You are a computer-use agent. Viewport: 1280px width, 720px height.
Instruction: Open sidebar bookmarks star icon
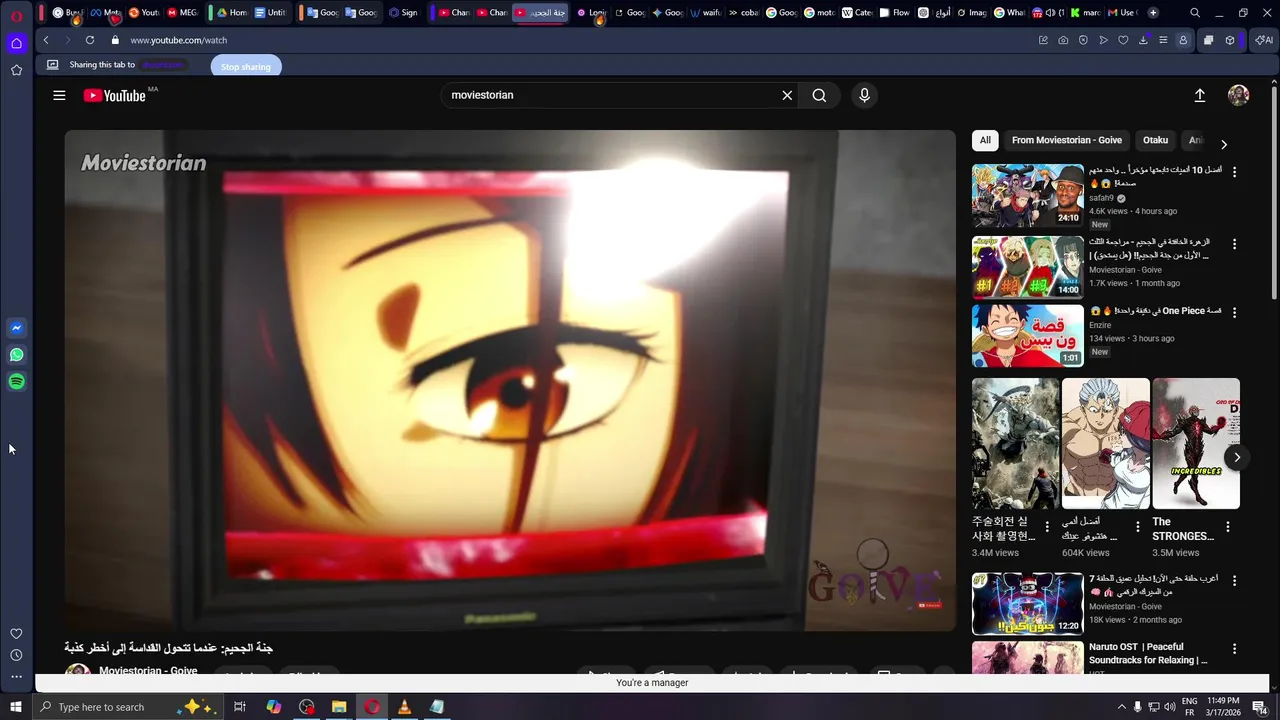pos(16,70)
